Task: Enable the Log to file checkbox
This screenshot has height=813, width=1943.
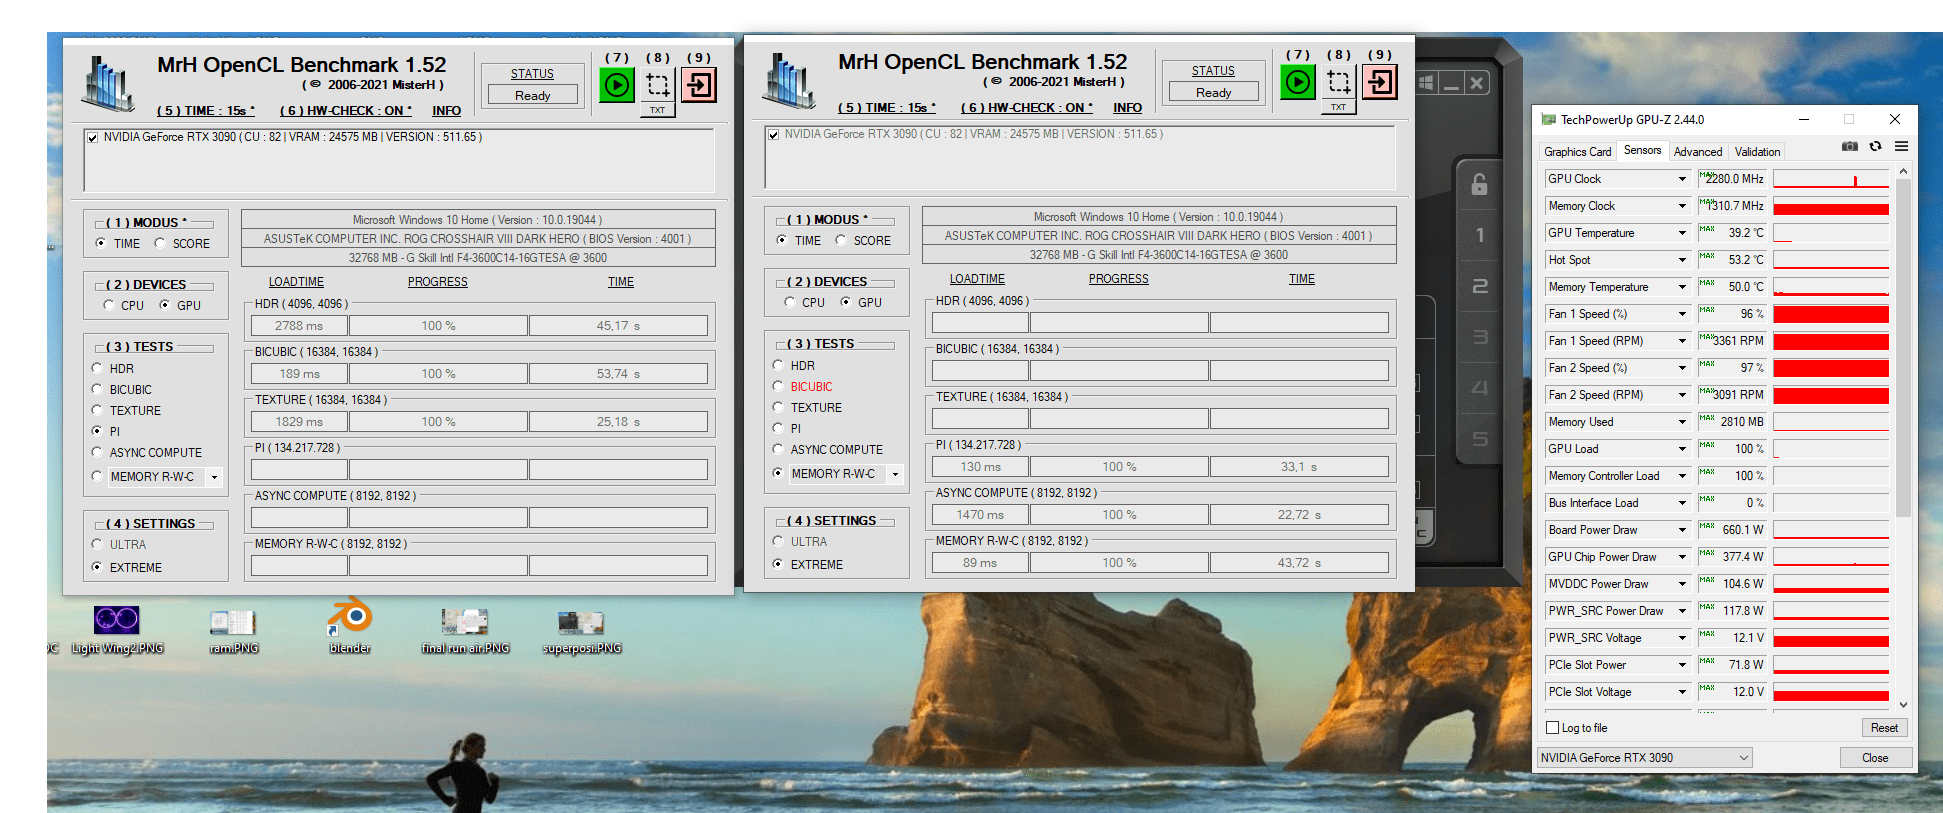Action: pyautogui.click(x=1553, y=728)
